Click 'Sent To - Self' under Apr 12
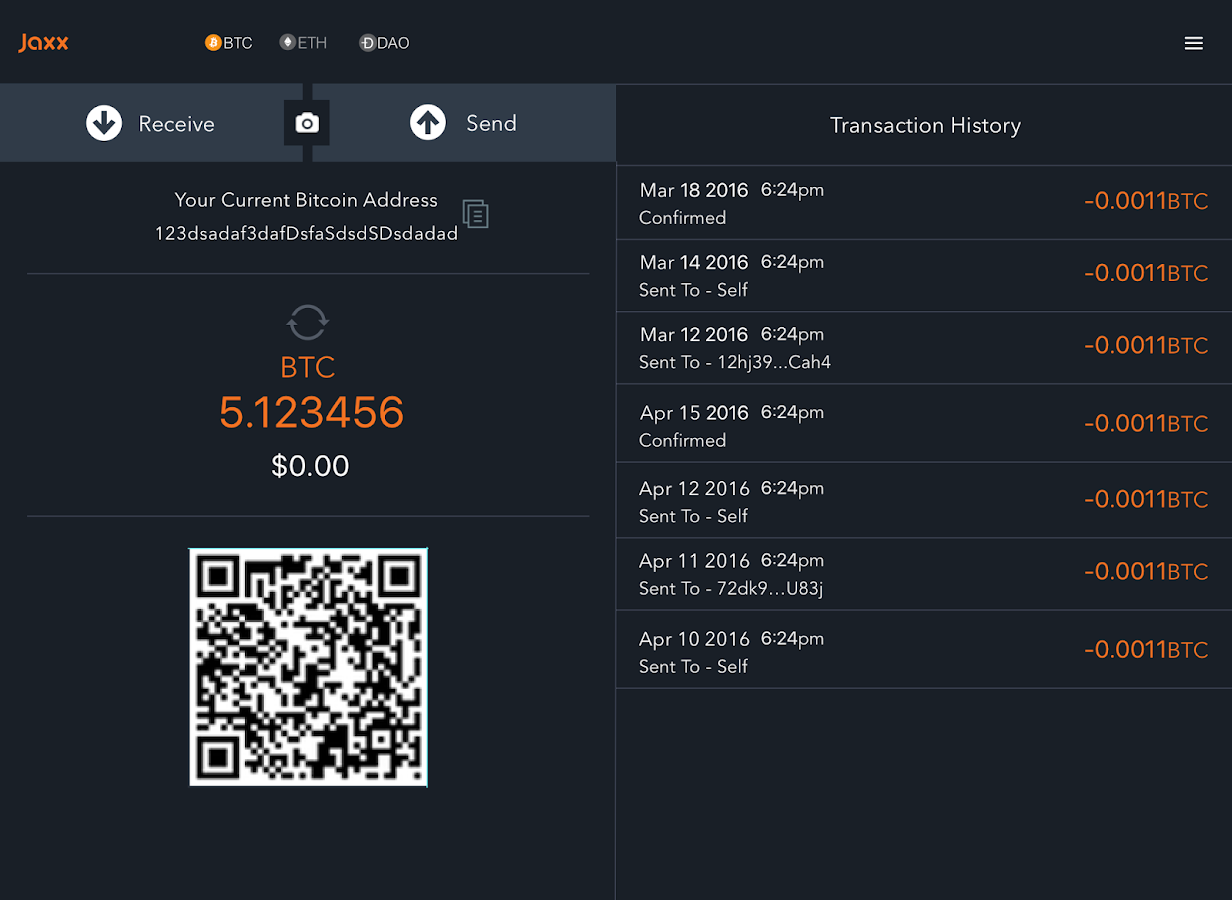 coord(693,516)
